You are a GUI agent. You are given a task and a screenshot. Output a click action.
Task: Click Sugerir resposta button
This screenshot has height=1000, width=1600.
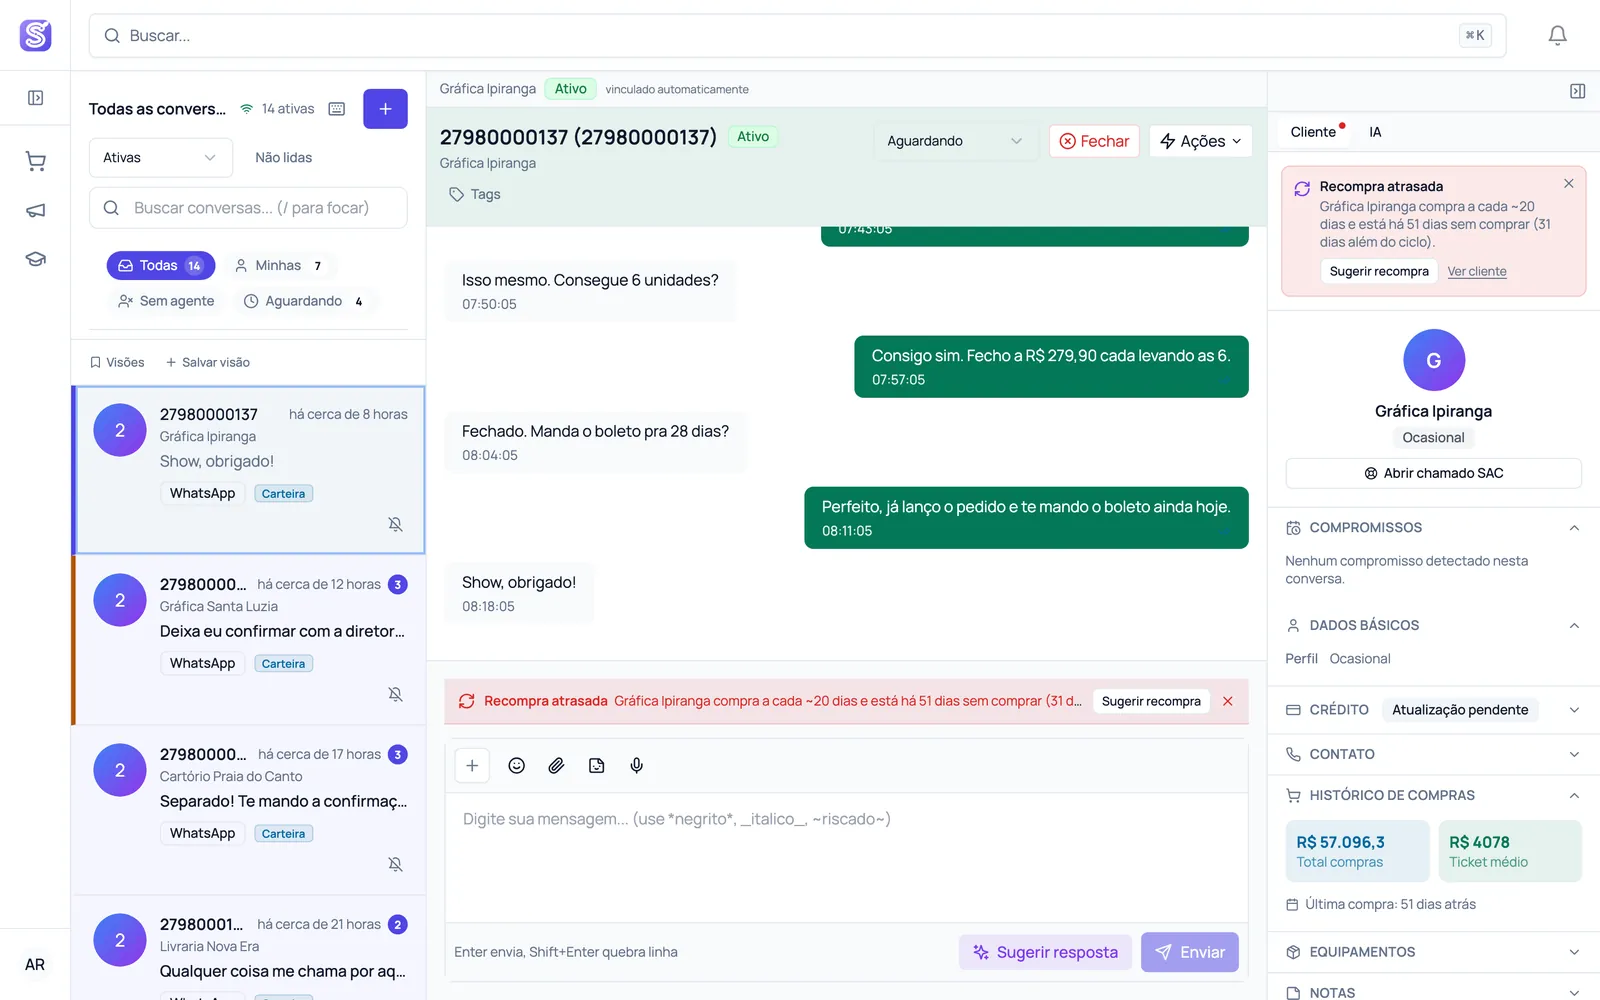click(x=1045, y=952)
